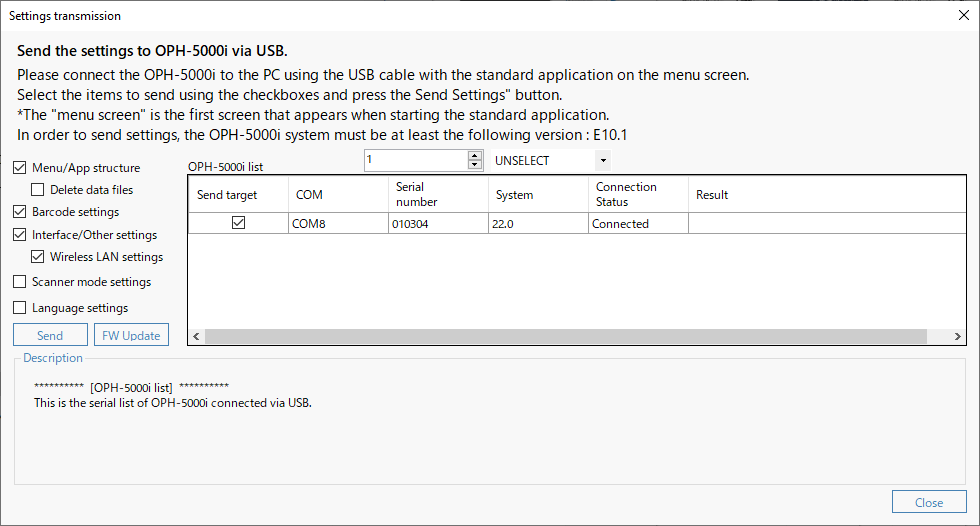The image size is (980, 526).
Task: Uncheck the Menu/App structure checkbox
Action: [x=20, y=167]
